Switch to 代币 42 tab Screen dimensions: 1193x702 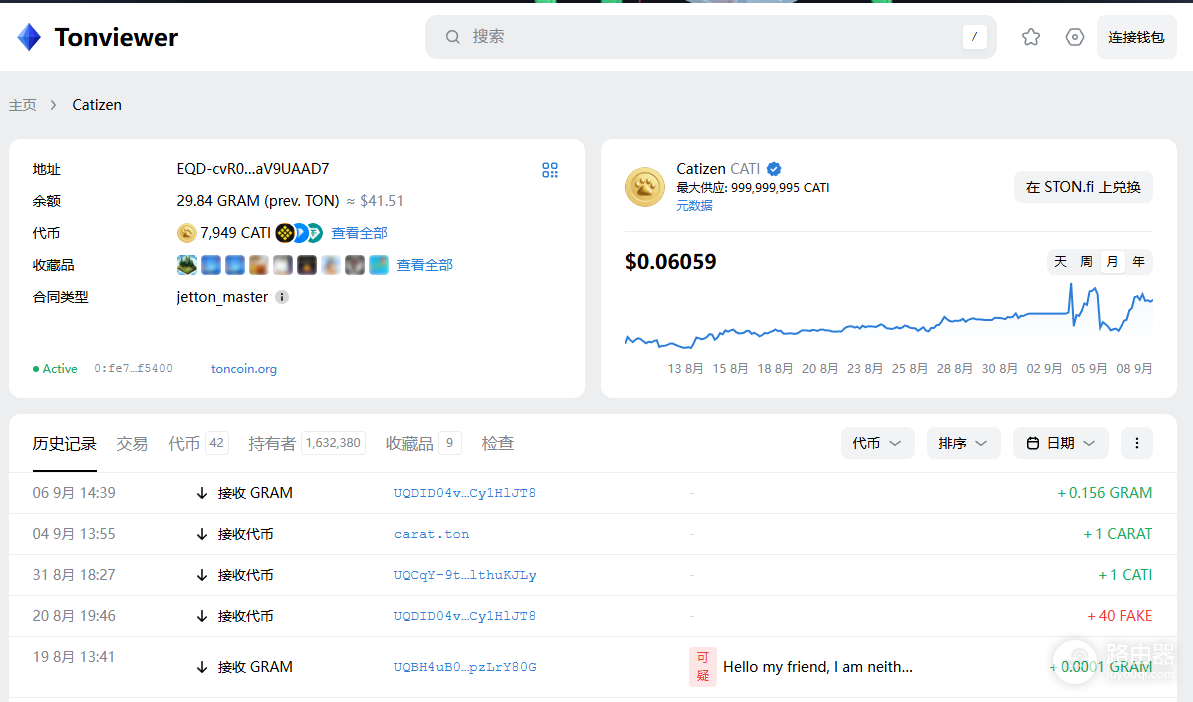pos(197,443)
